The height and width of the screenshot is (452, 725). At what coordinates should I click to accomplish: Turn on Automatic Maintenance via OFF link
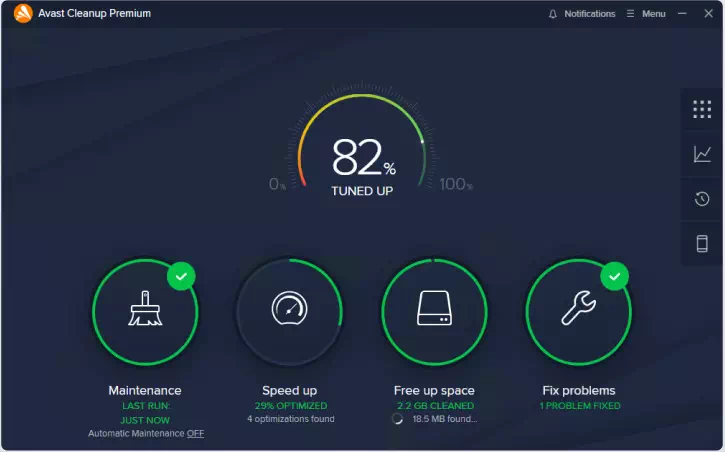(195, 434)
